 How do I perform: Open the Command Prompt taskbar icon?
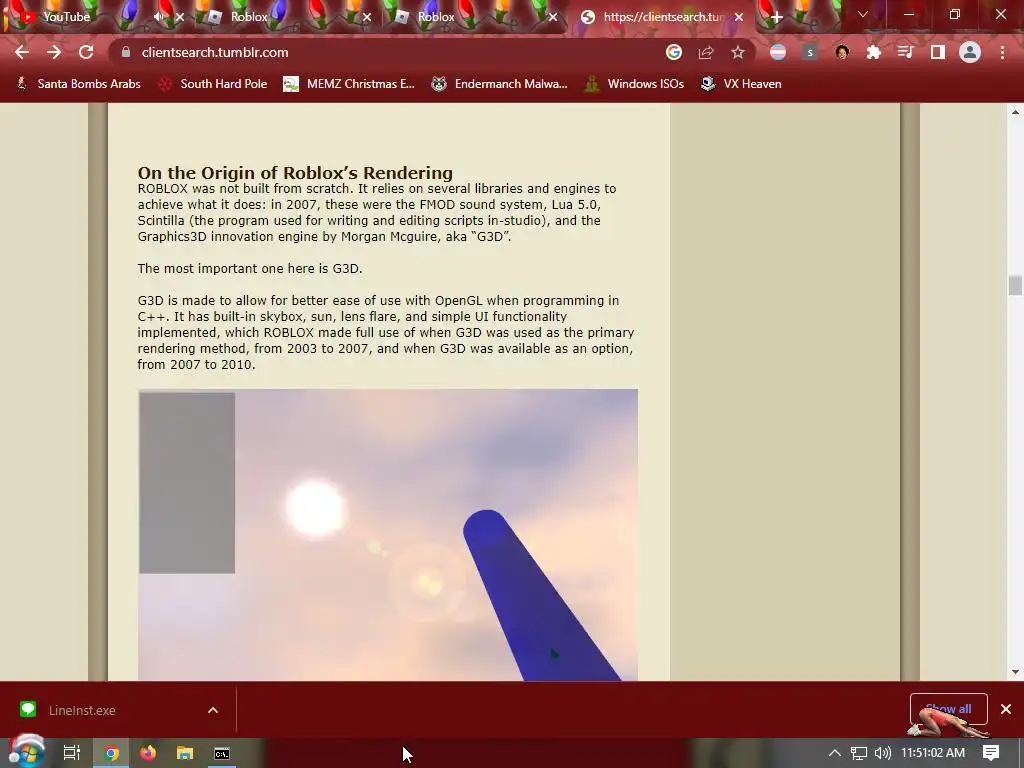point(222,753)
